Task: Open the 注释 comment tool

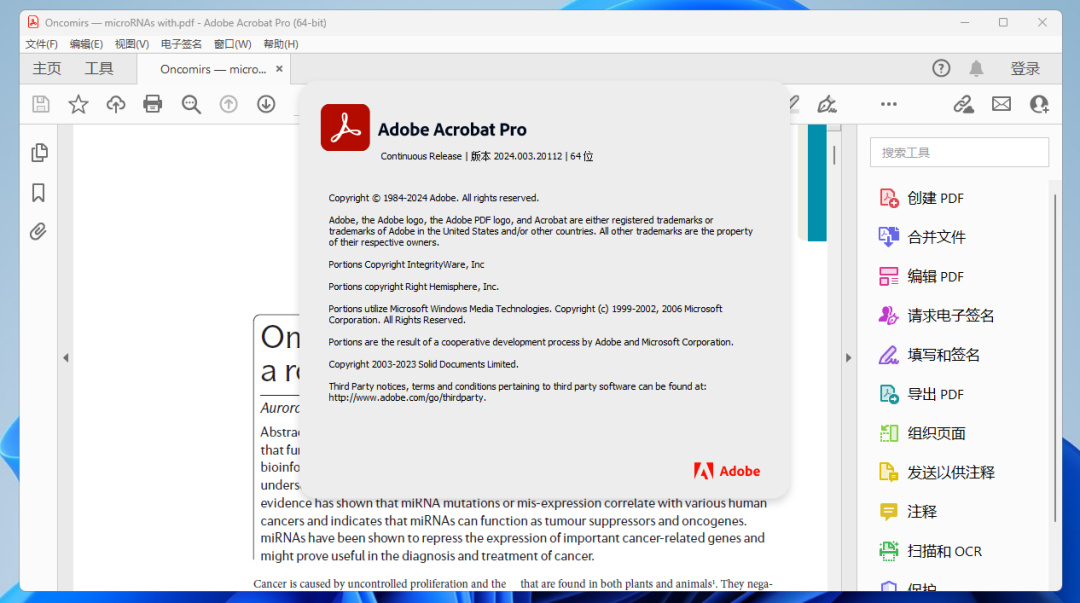Action: (x=908, y=512)
